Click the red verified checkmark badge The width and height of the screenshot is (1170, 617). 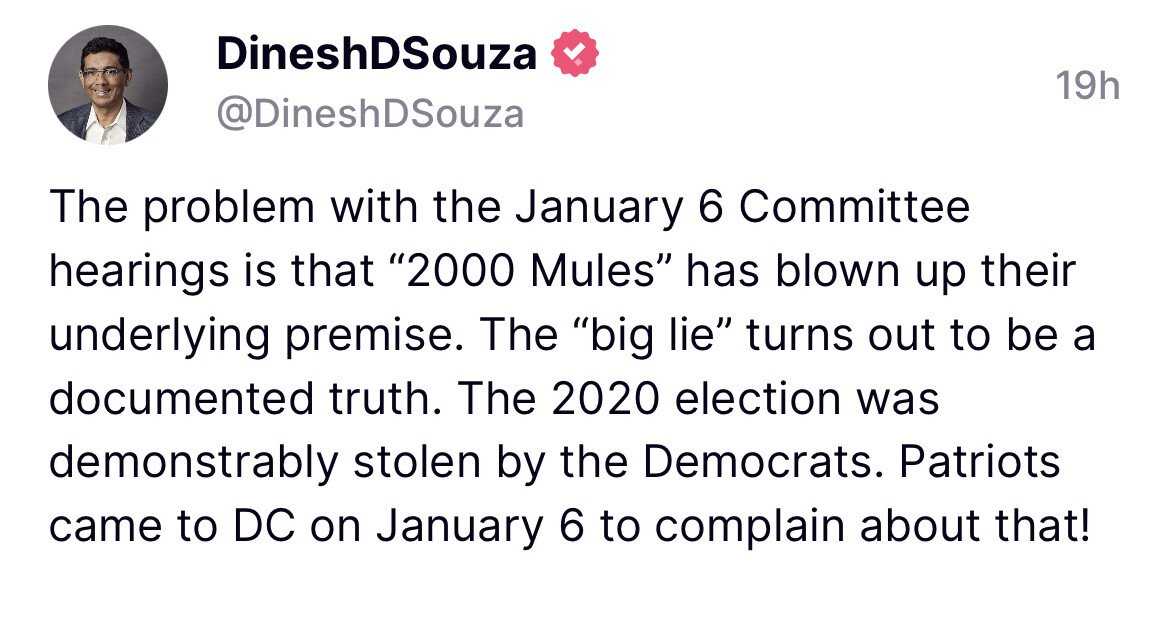click(x=575, y=52)
